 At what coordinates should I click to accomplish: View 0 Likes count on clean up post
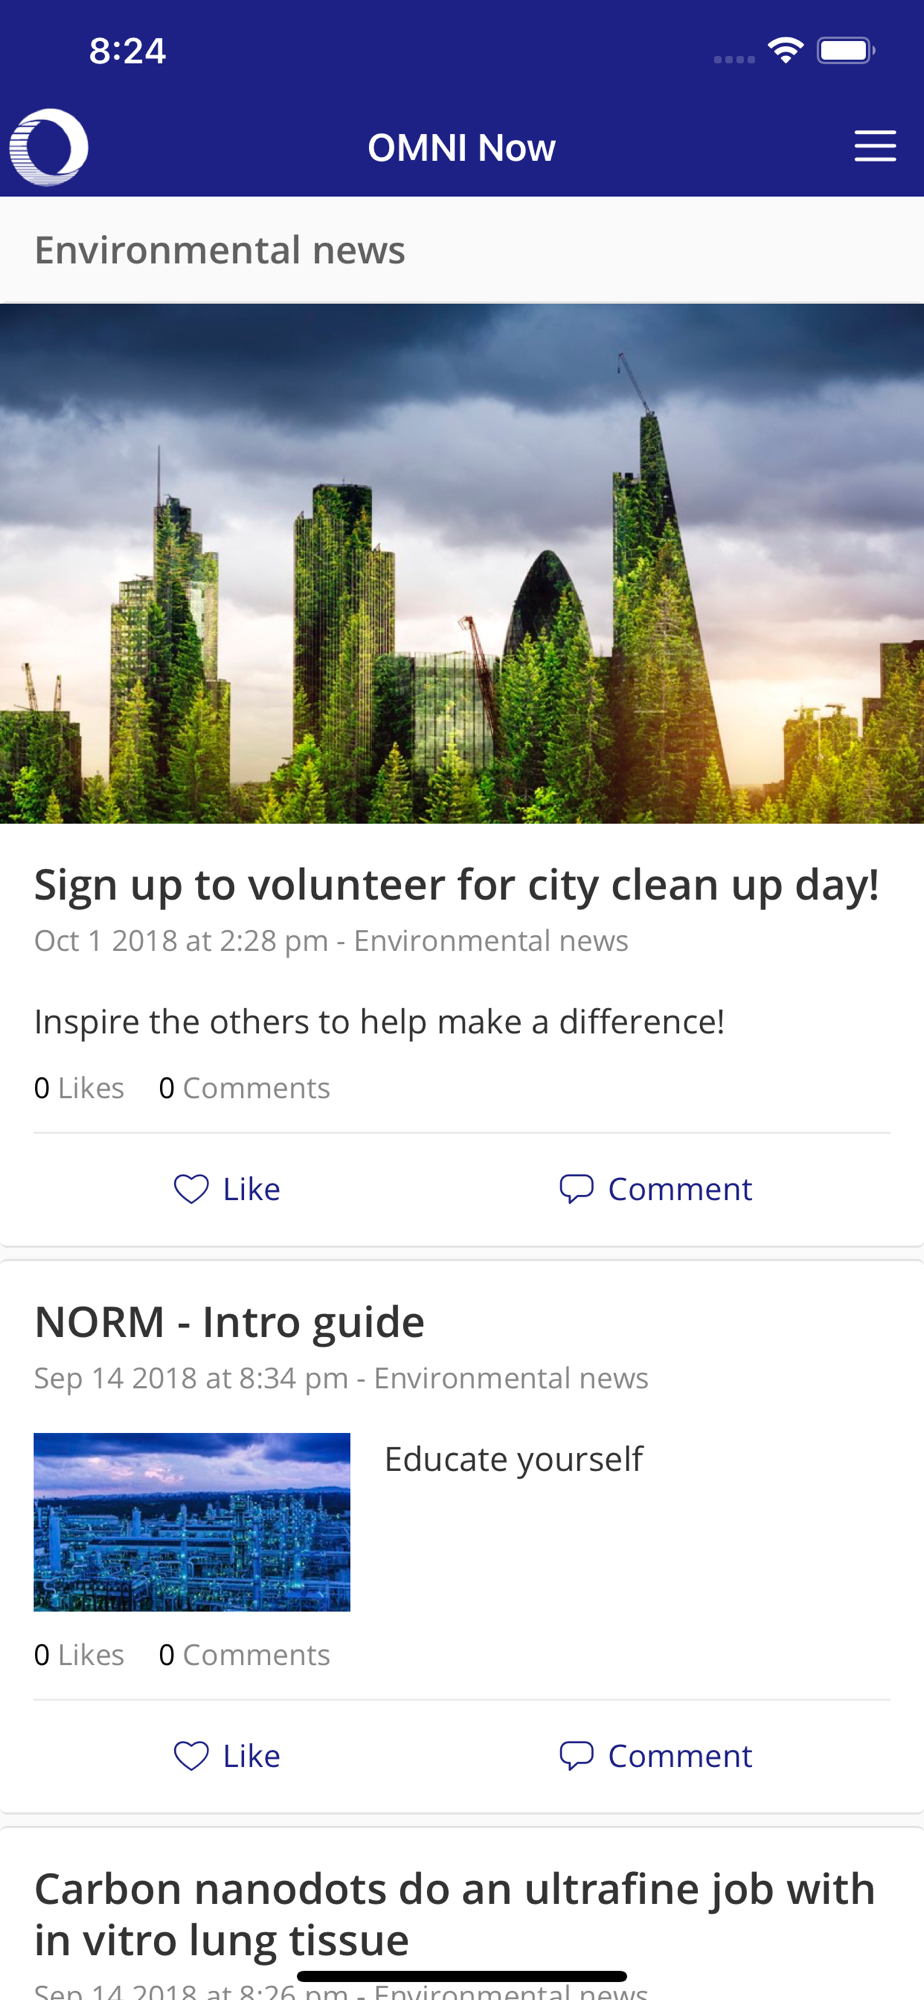click(79, 1088)
